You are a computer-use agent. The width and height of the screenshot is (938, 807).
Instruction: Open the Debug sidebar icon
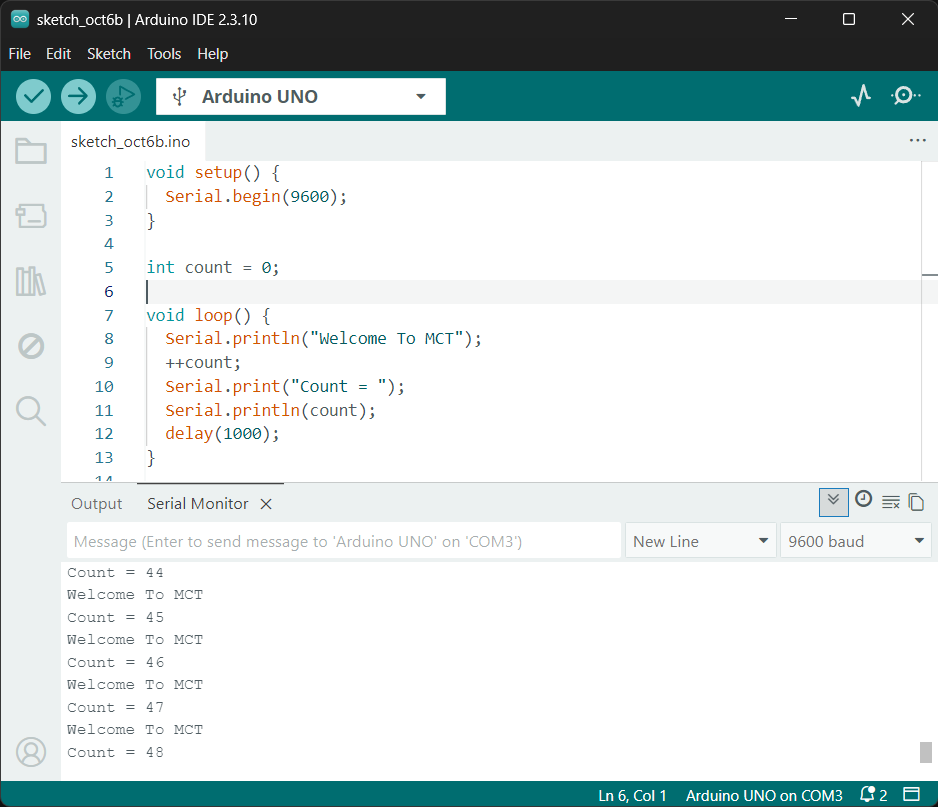(x=31, y=346)
